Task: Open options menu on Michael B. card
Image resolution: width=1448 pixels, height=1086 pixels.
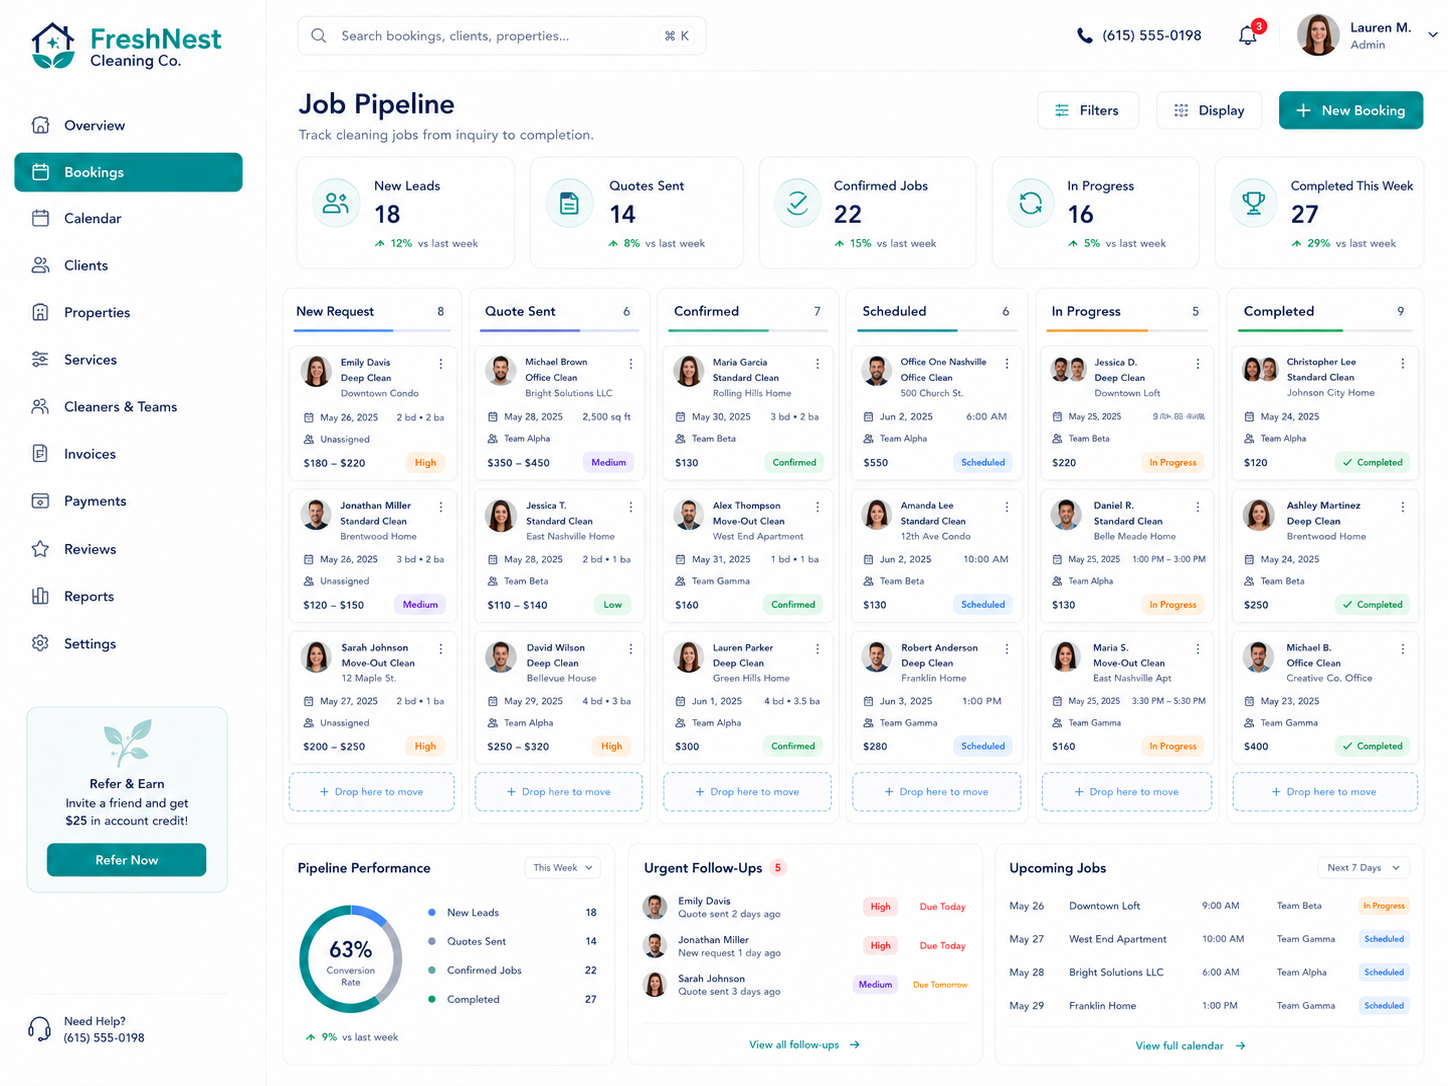Action: pyautogui.click(x=1403, y=649)
